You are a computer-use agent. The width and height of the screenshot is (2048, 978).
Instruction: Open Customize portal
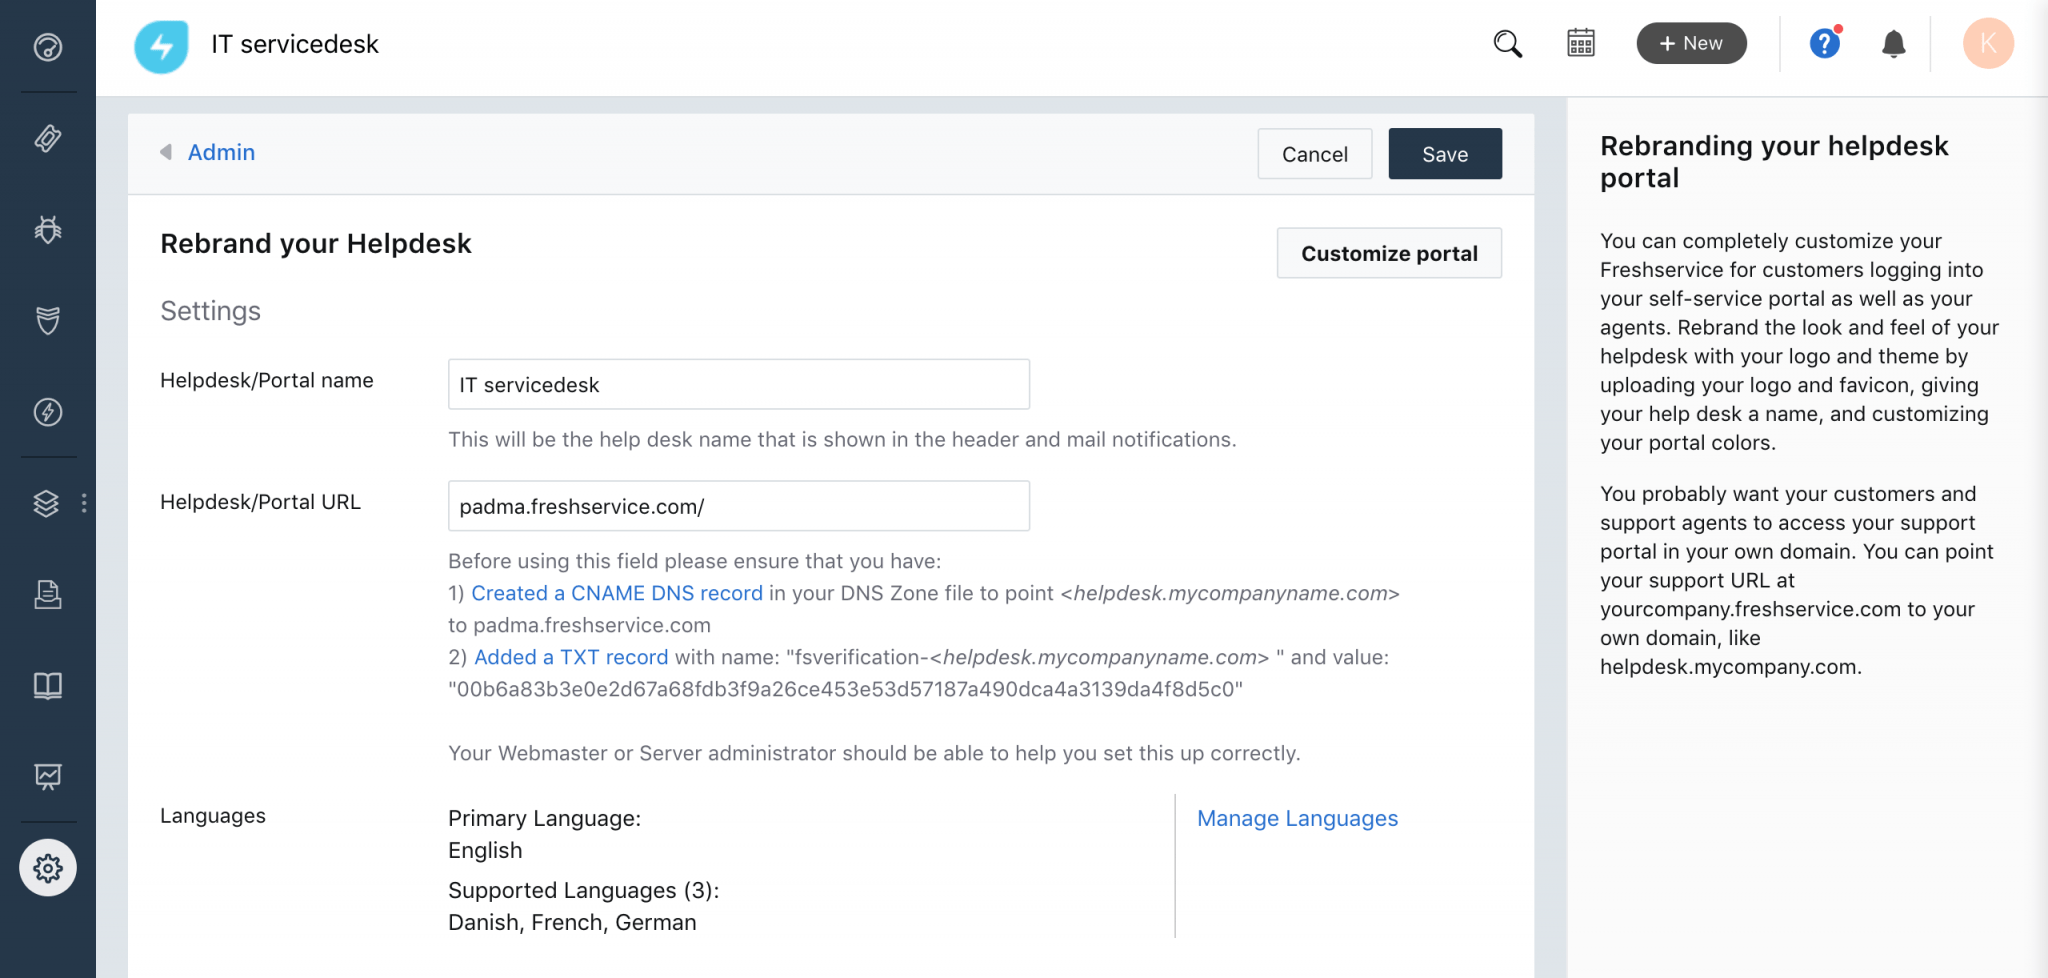click(1388, 254)
